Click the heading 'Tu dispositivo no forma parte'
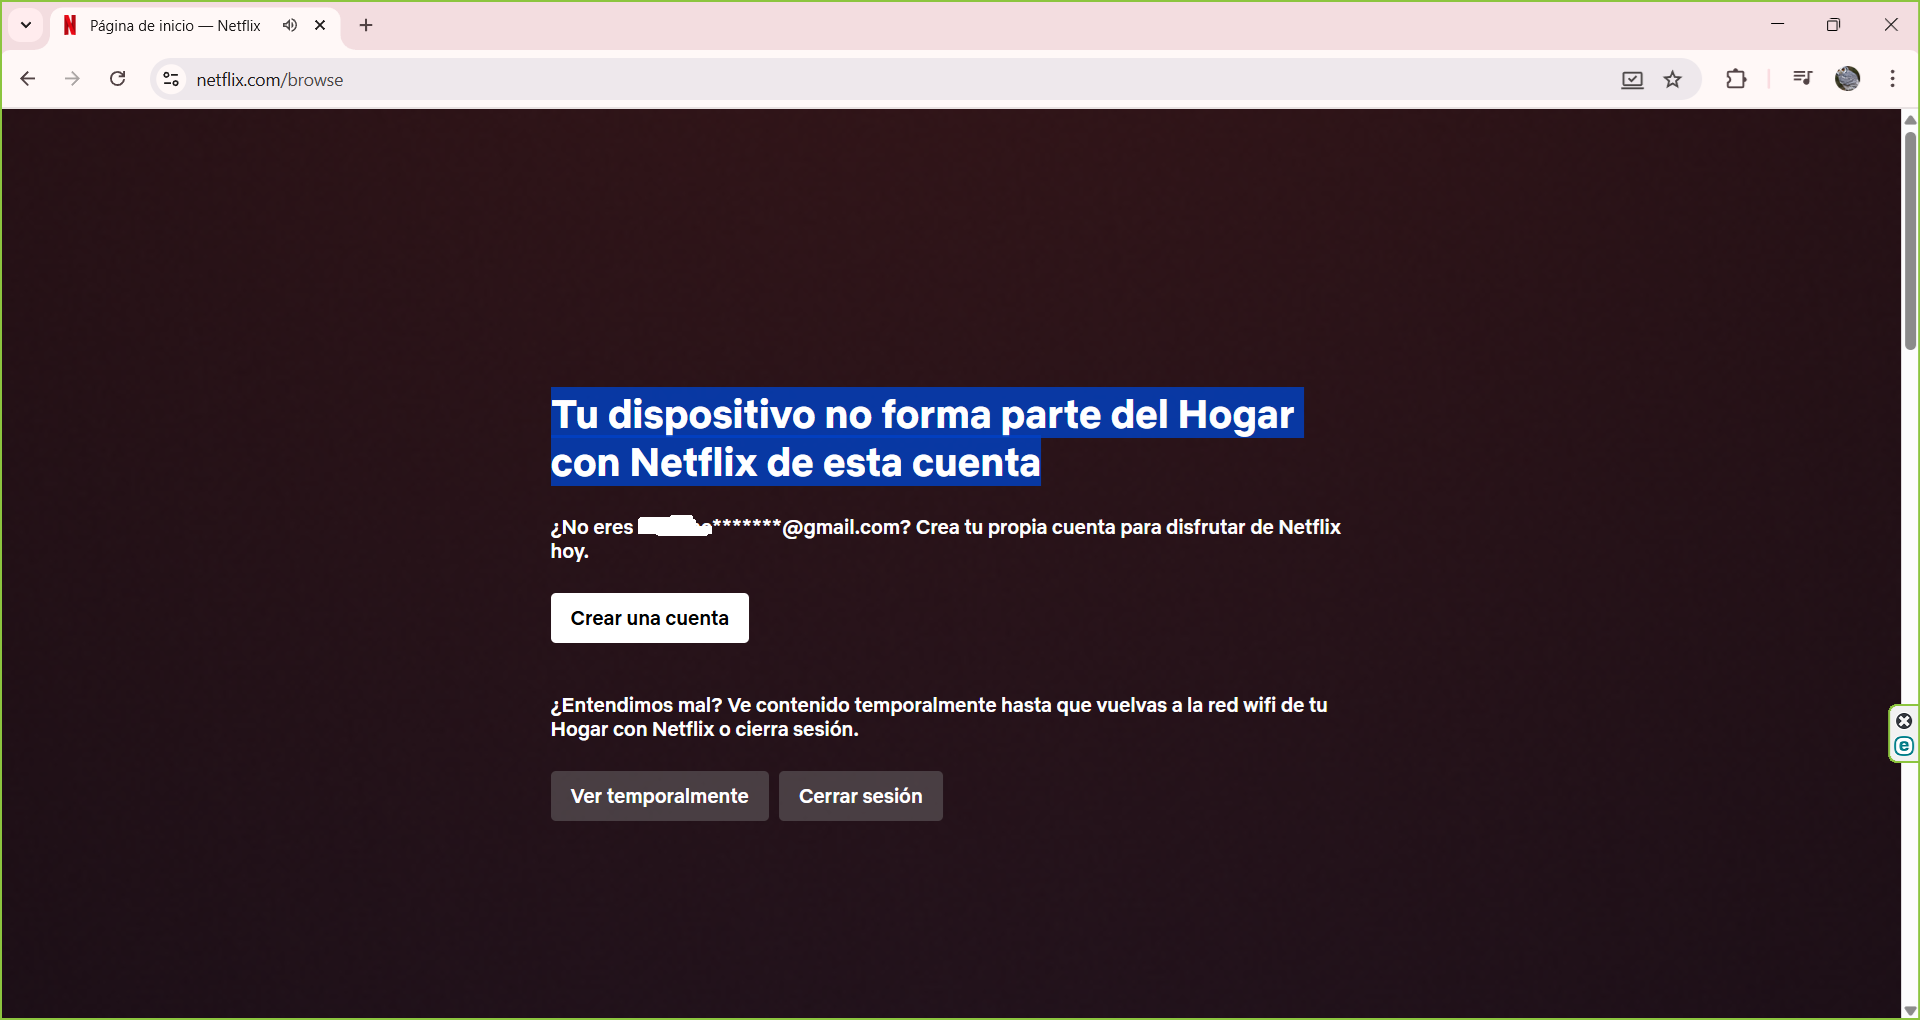The image size is (1920, 1020). [927, 437]
